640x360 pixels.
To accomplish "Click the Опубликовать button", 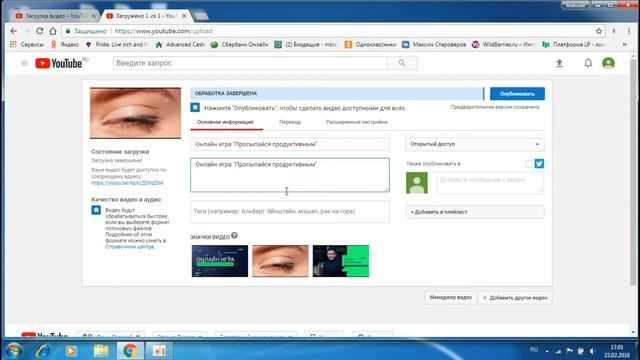I will [x=517, y=93].
